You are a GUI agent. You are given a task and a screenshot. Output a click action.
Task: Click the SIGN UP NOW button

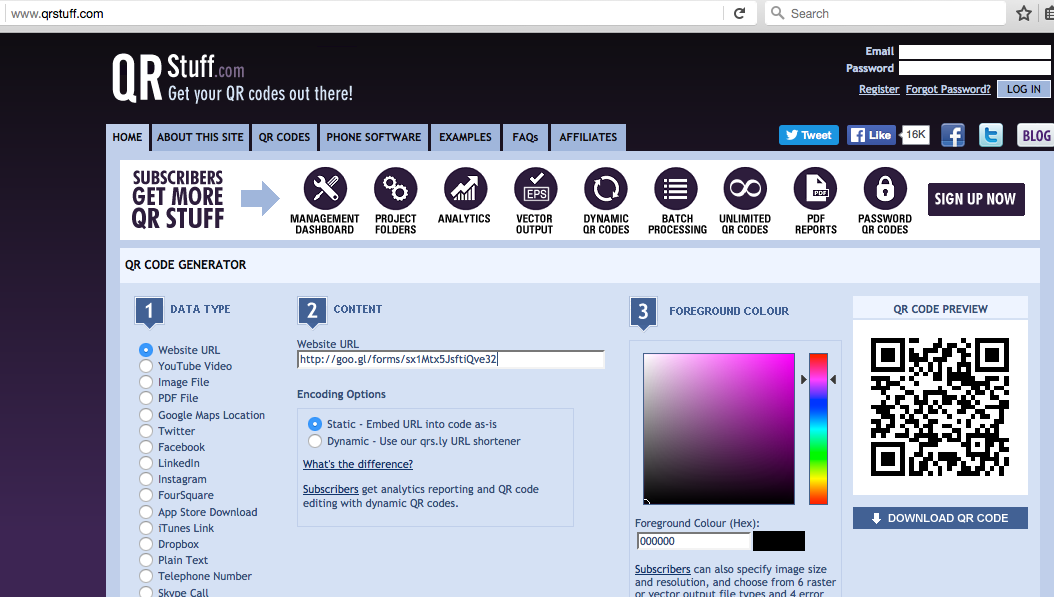(976, 199)
